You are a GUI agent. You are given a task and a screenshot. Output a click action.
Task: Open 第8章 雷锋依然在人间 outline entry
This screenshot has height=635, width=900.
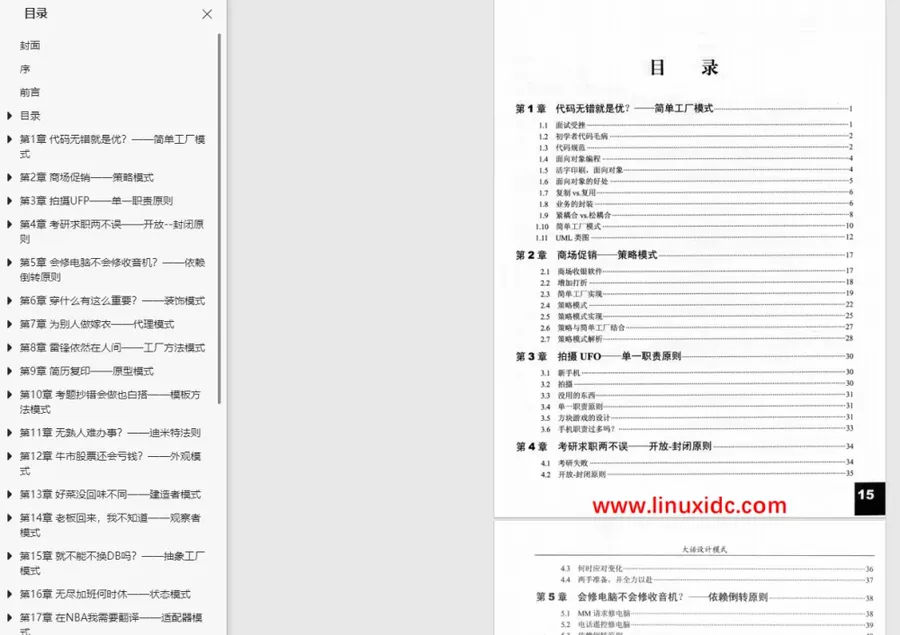(112, 347)
